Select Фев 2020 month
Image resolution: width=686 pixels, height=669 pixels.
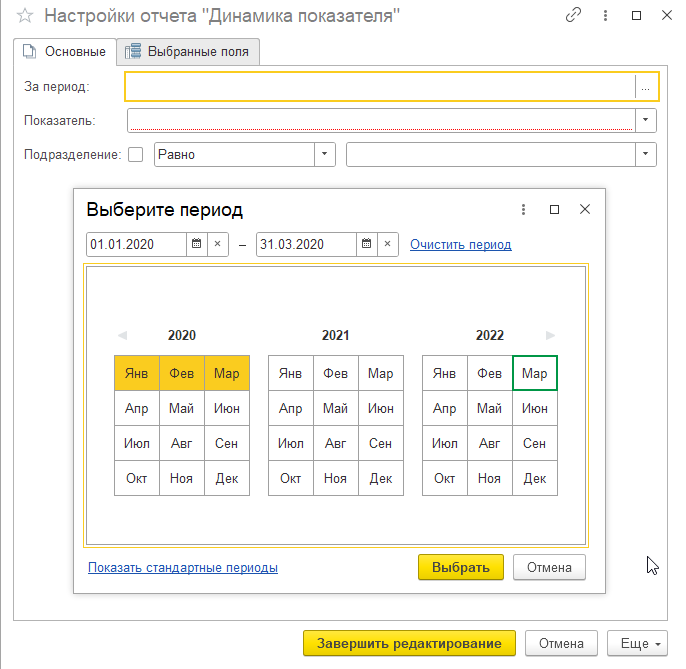click(182, 373)
